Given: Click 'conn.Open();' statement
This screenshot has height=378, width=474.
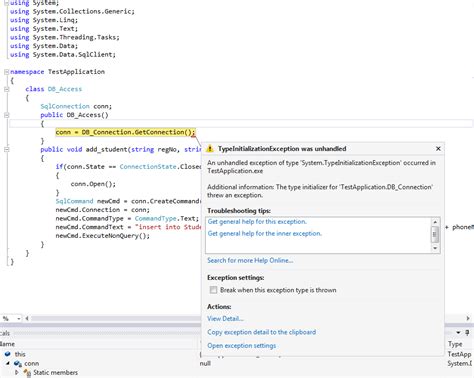Looking at the screenshot, I should (93, 184).
